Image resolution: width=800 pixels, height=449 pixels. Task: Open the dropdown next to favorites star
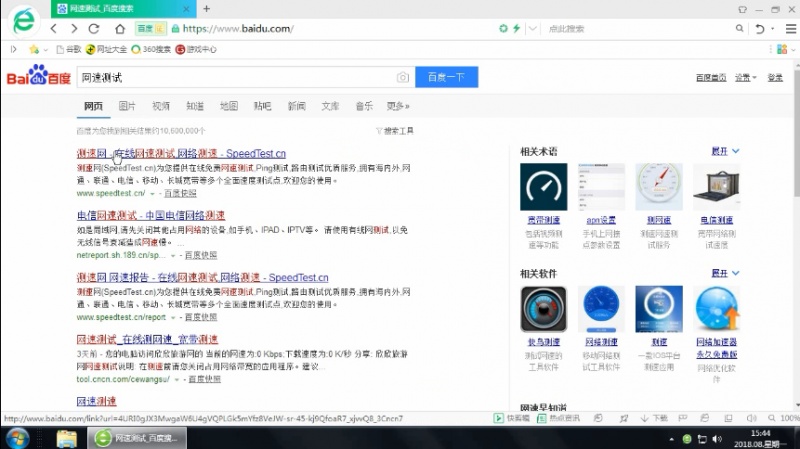[45, 49]
